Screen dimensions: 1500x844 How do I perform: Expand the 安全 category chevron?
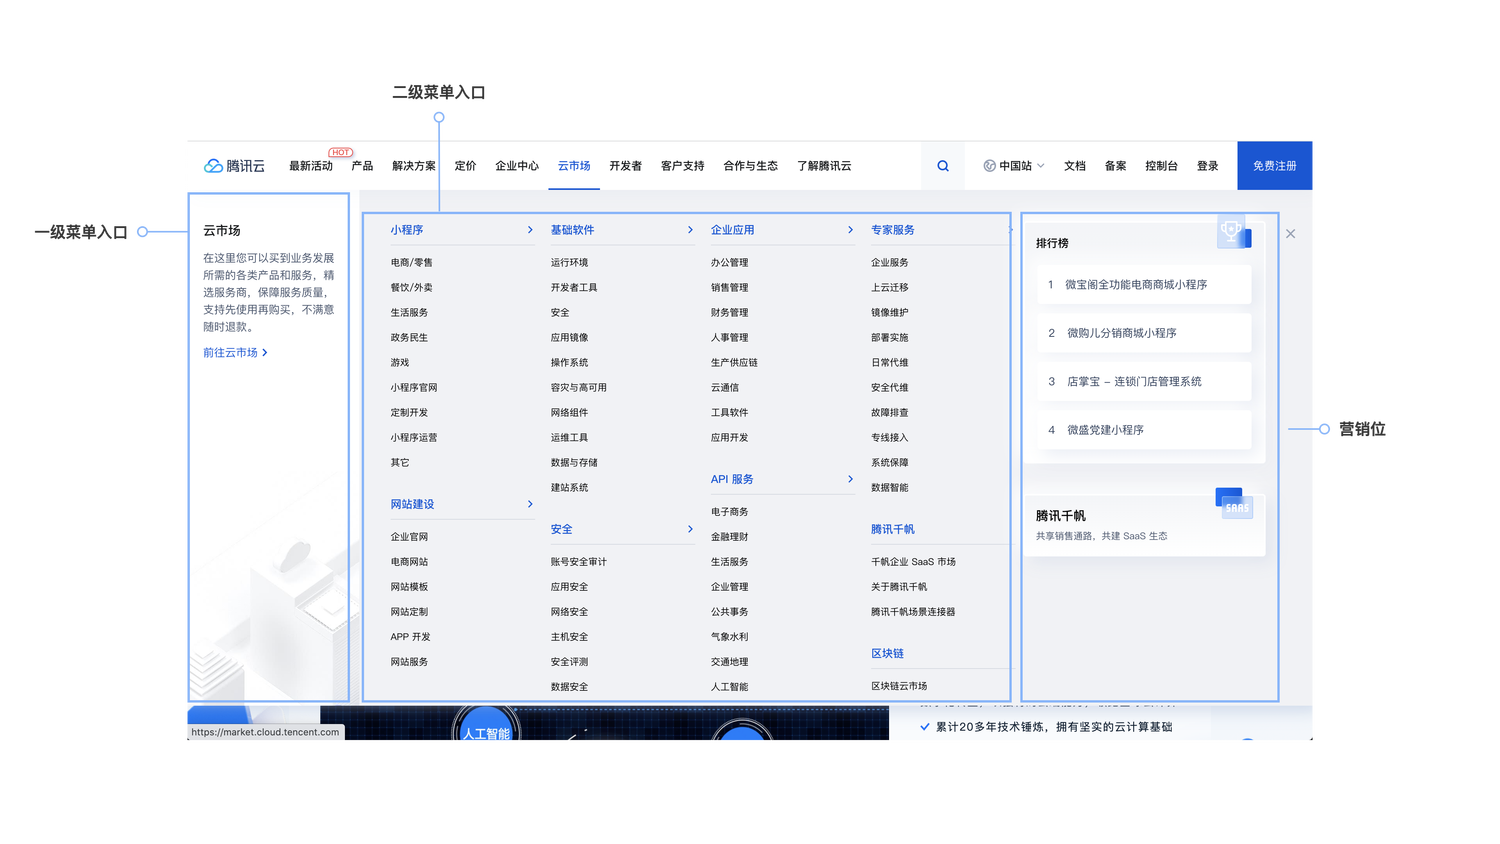[x=690, y=529]
